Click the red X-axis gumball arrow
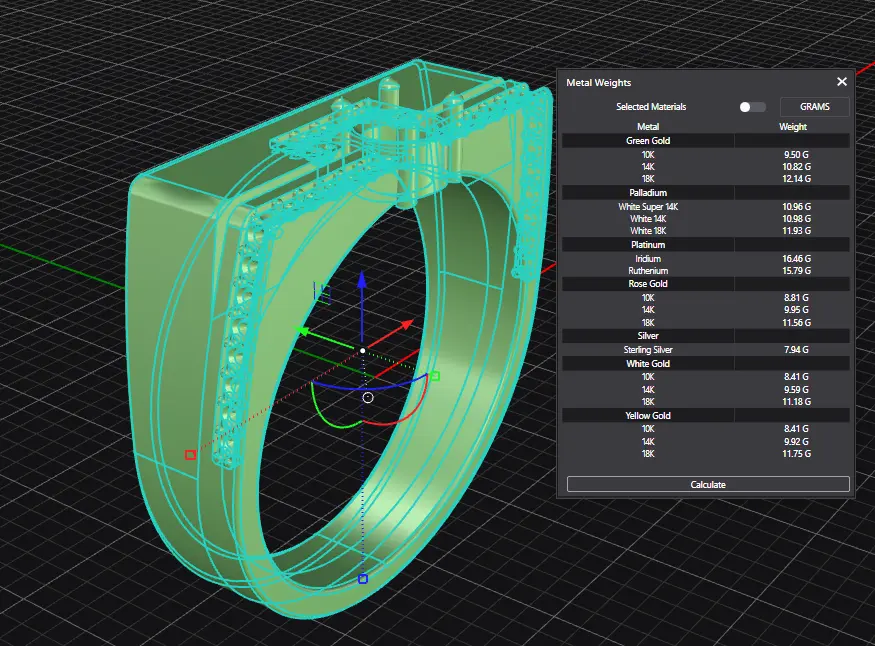The height and width of the screenshot is (646, 875). 406,324
